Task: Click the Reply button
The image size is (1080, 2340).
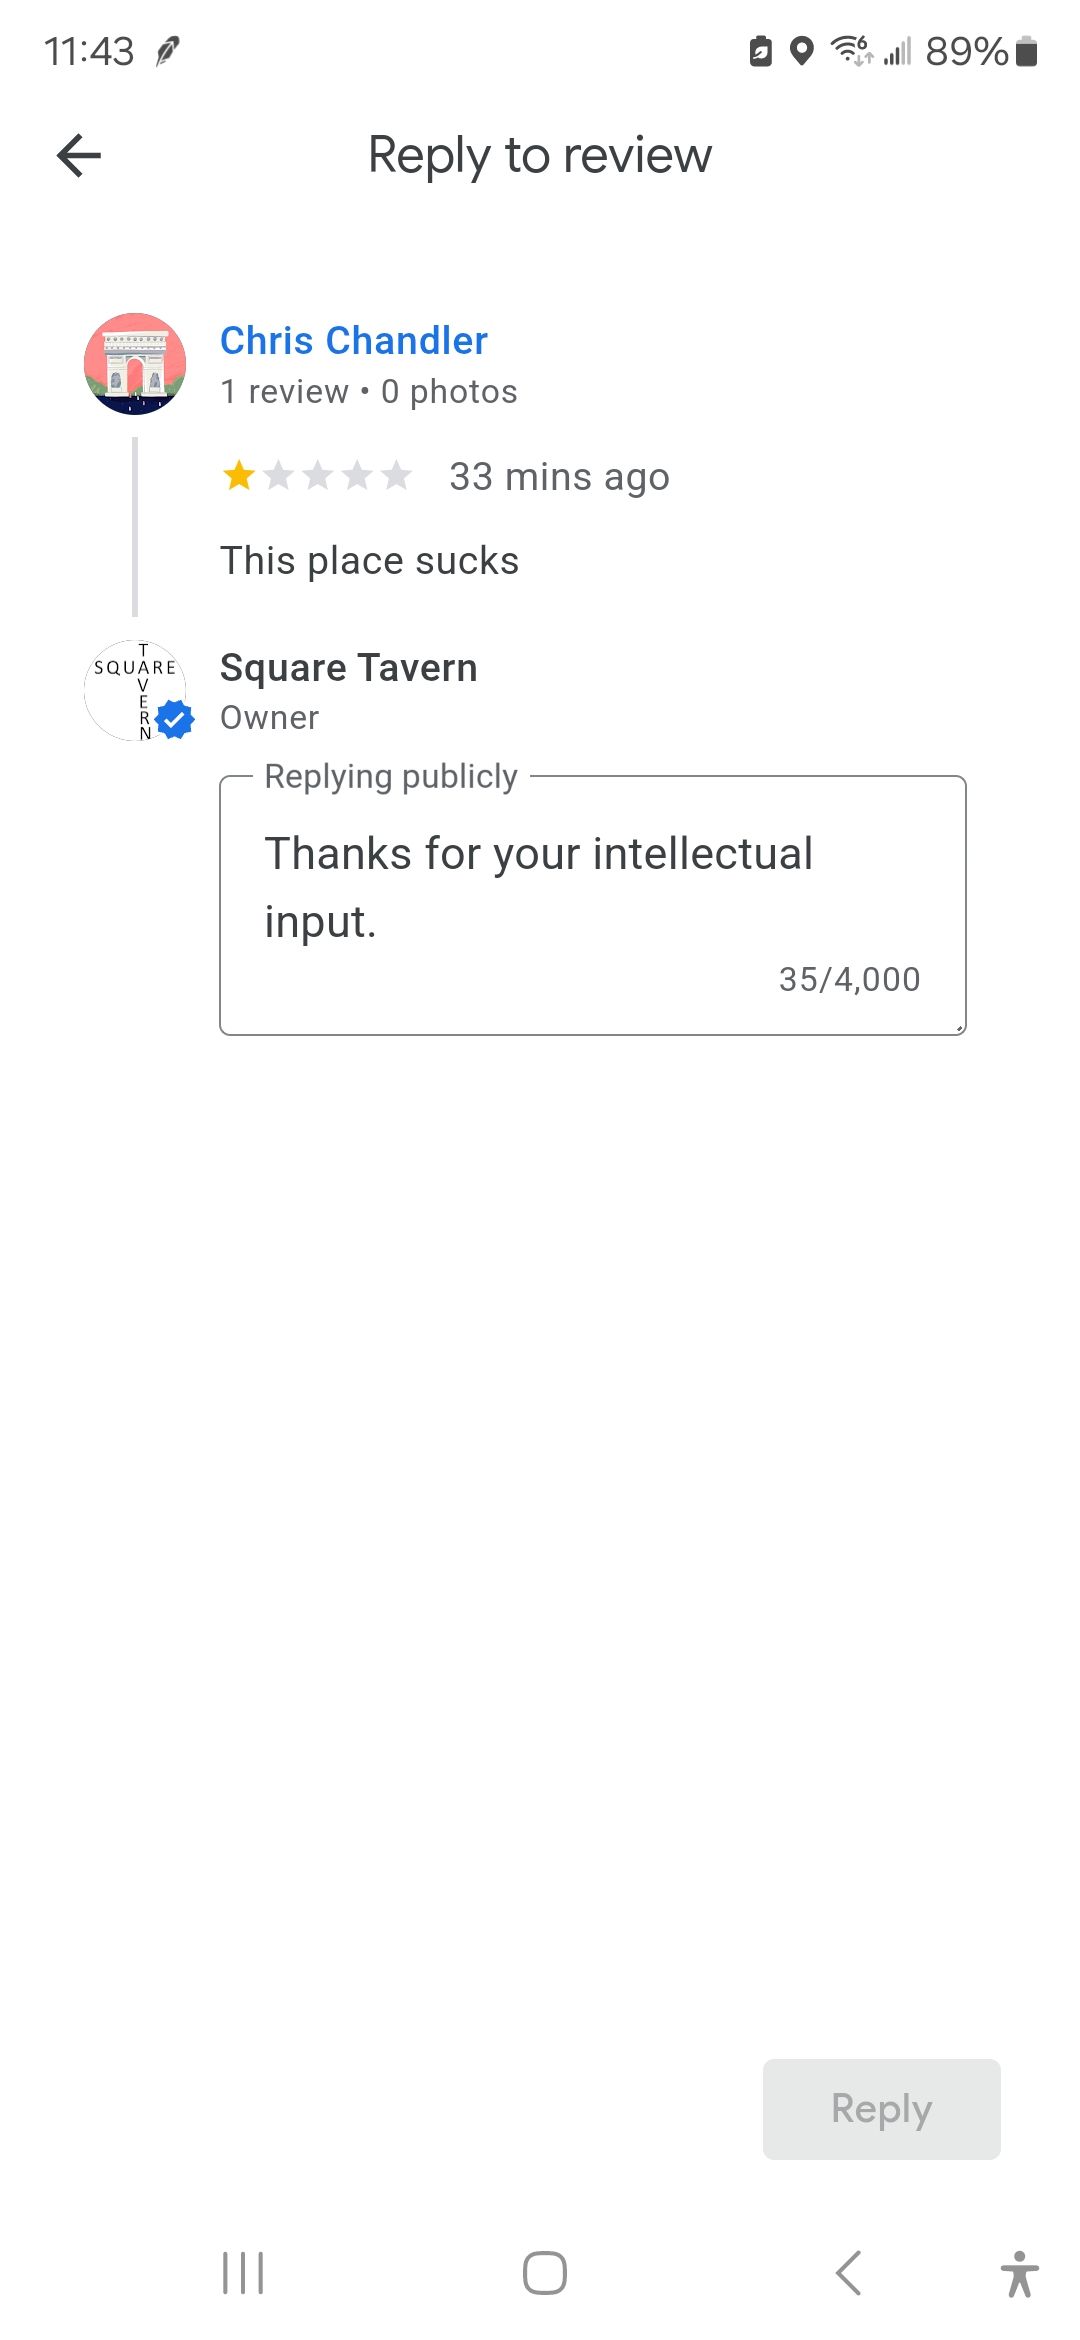Action: pos(881,2109)
